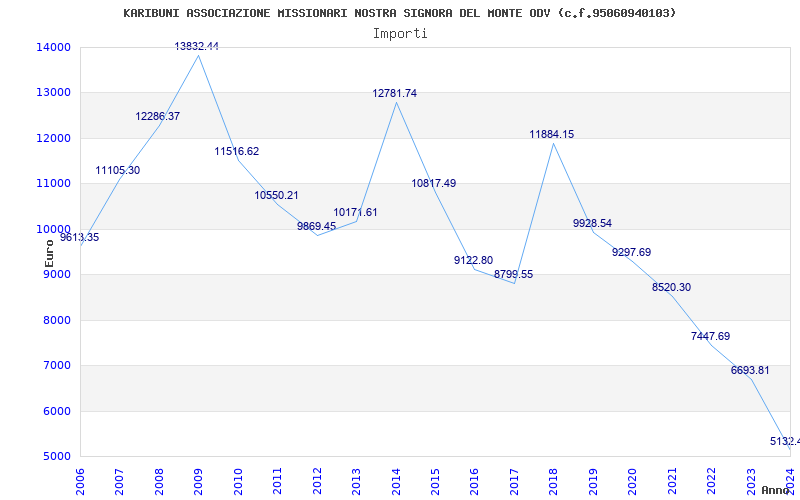Click the x-axis year 2017
This screenshot has height=500, width=800.
(x=514, y=481)
